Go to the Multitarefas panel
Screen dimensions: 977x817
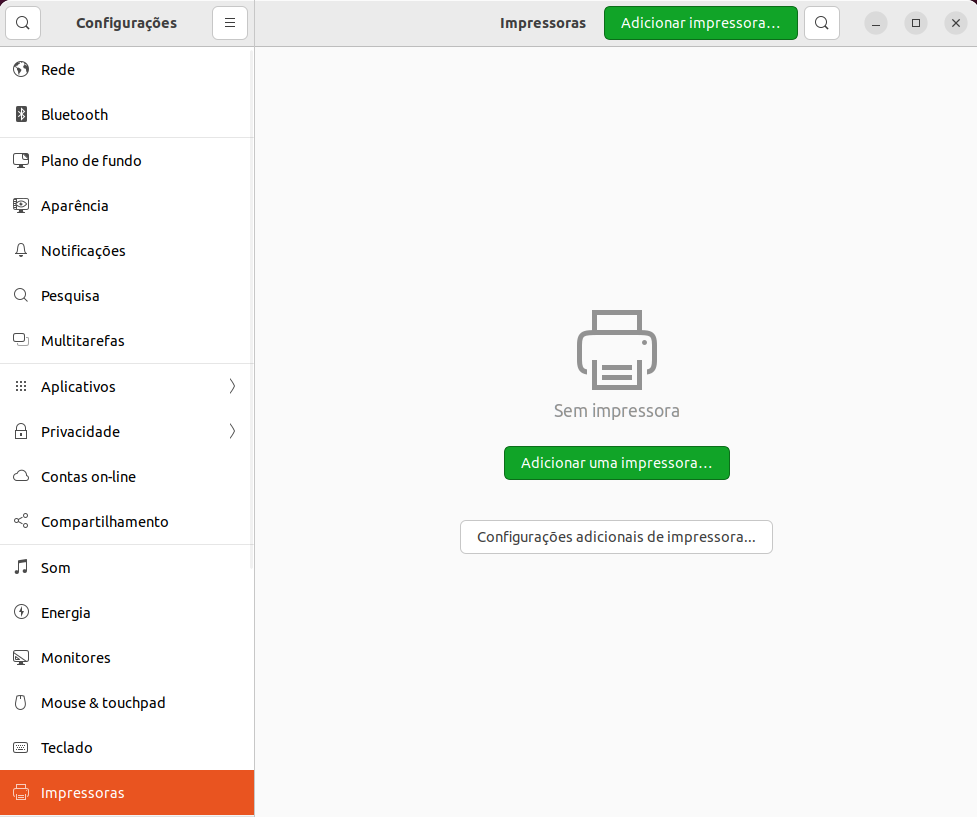(83, 341)
